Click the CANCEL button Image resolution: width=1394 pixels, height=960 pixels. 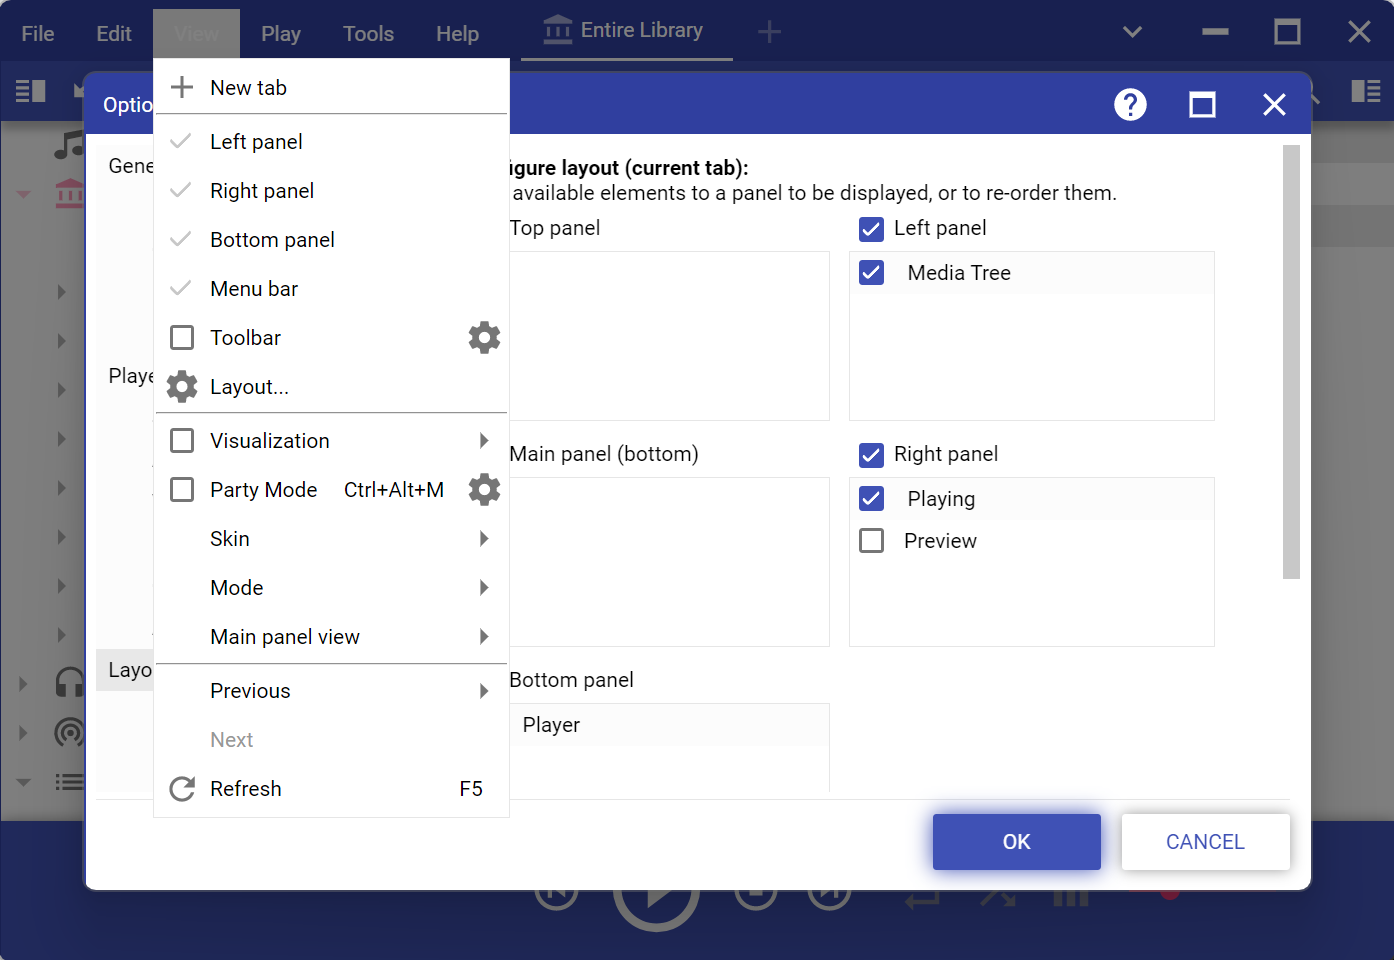point(1205,842)
